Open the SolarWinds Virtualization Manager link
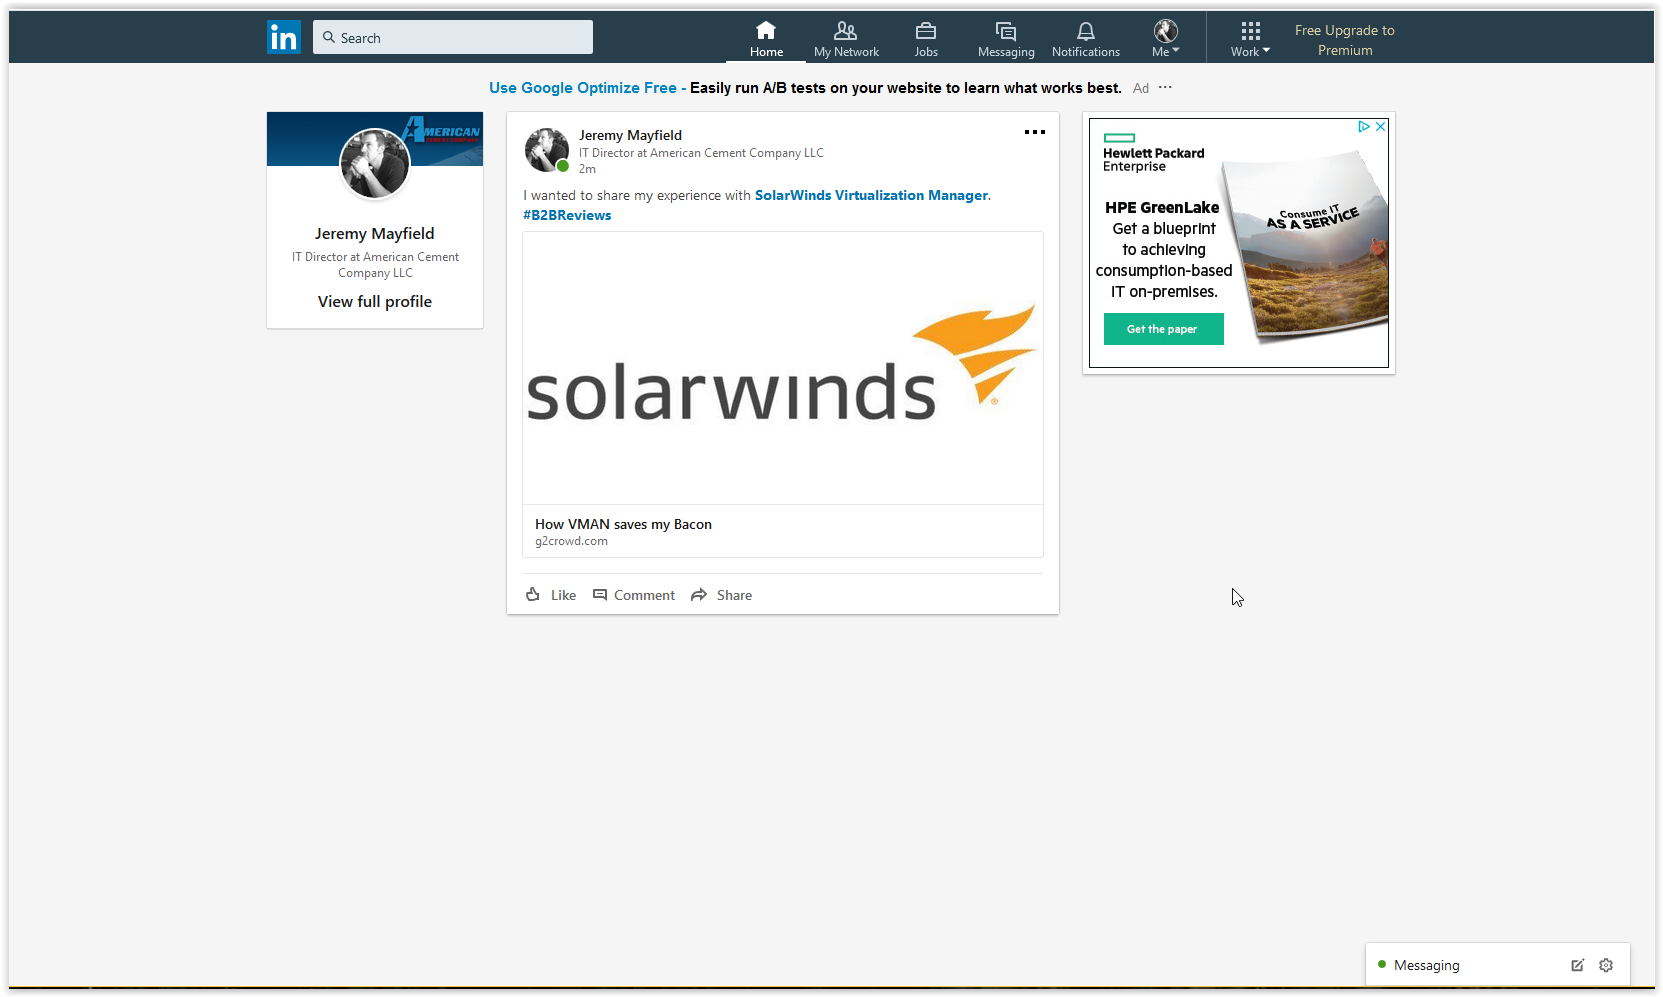 [x=871, y=195]
